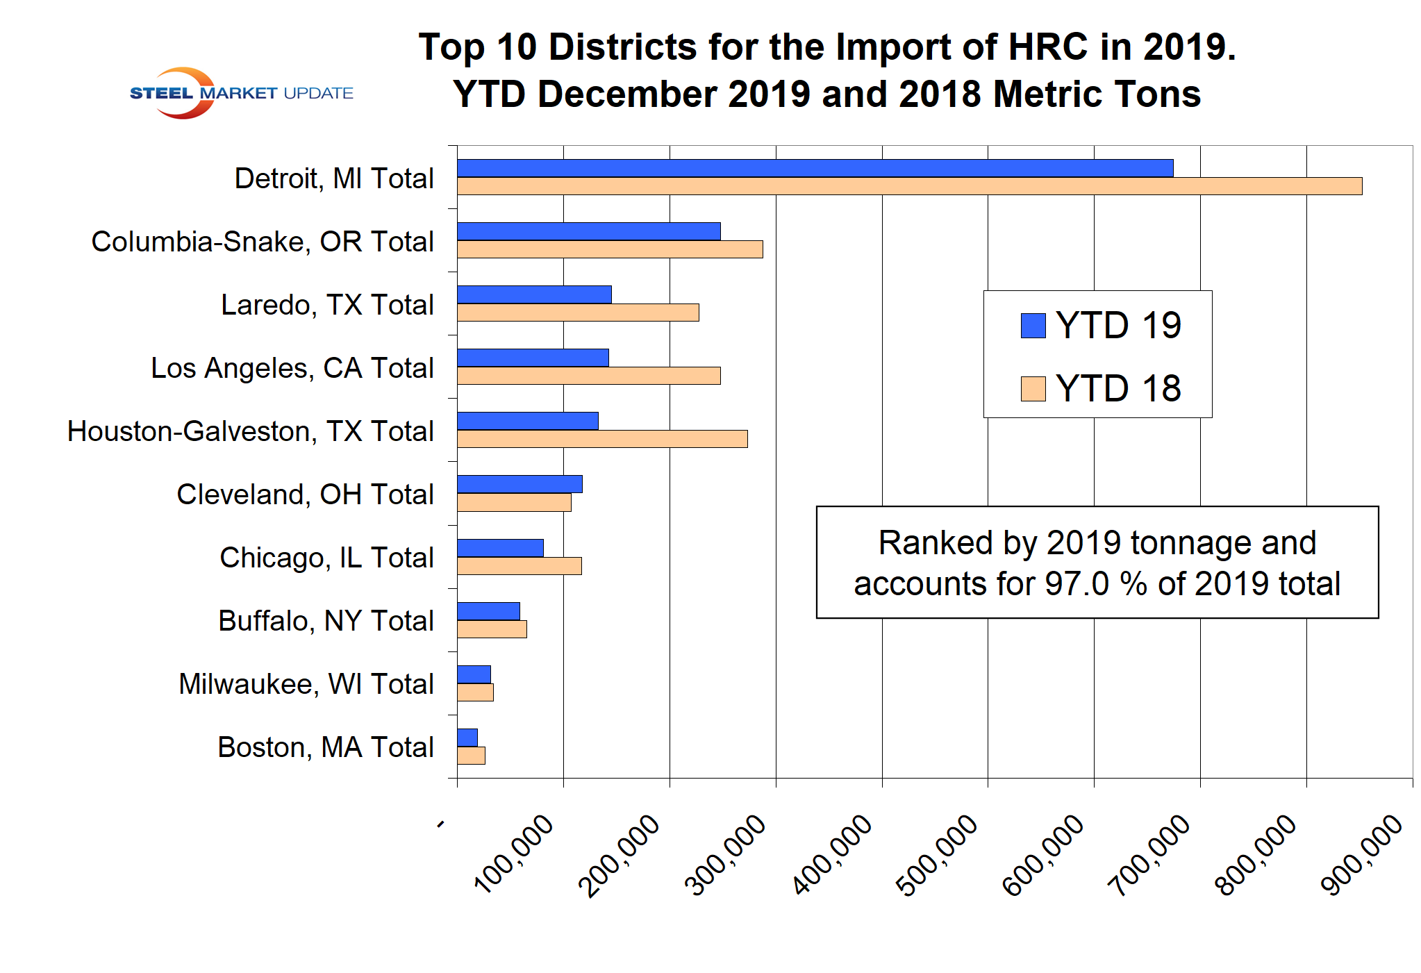The image size is (1421, 973).
Task: Click Houston-Galveston's peach YTD 18 bar
Action: [602, 439]
